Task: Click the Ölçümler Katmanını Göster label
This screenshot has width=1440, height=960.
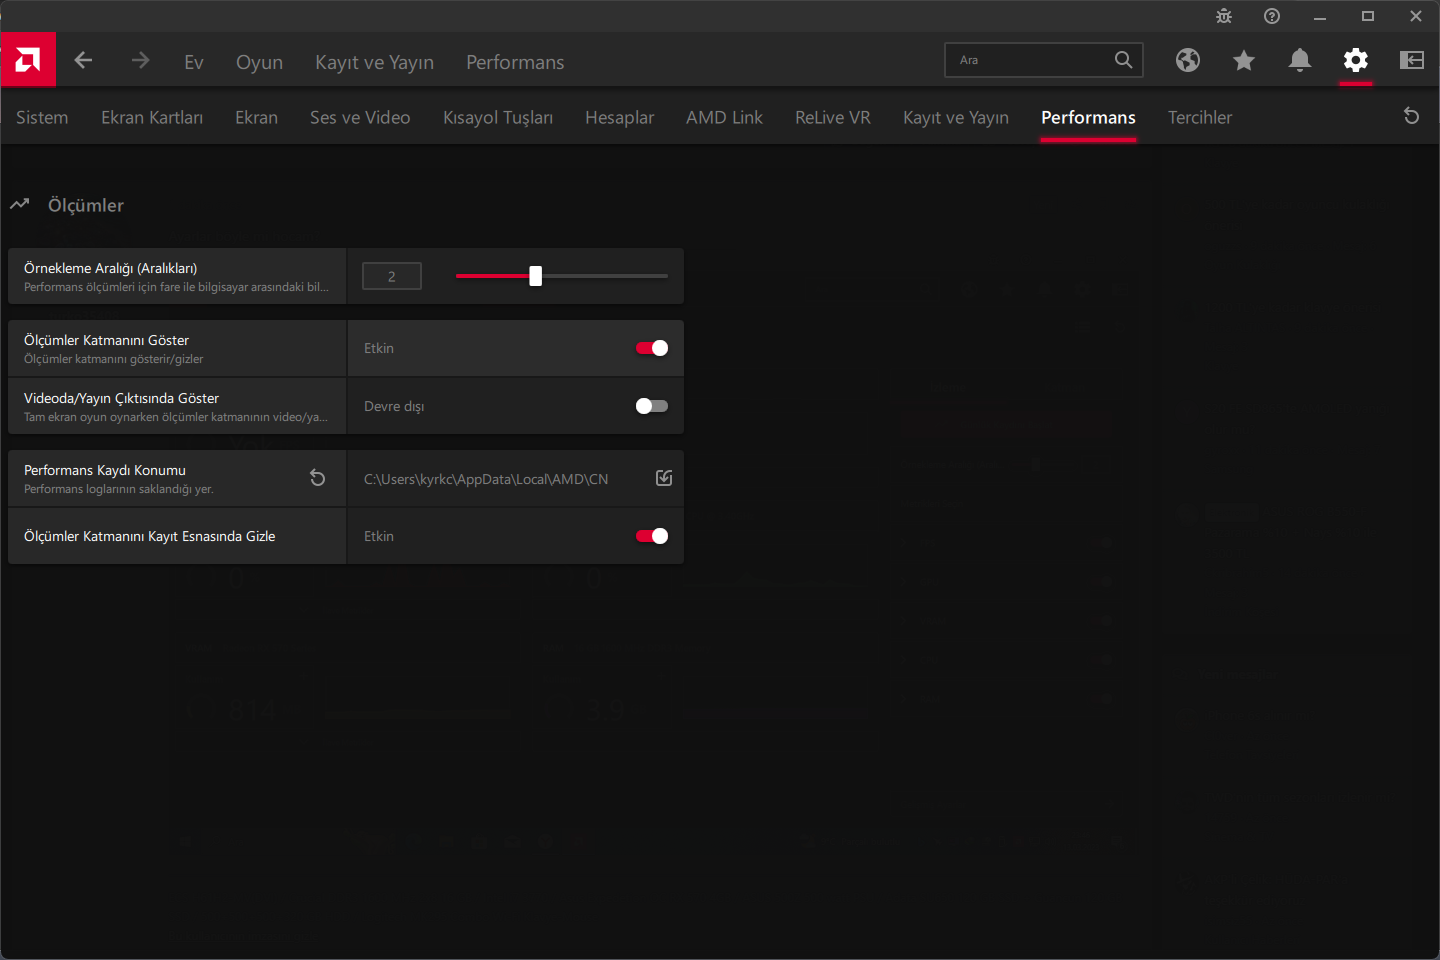Action: point(106,340)
